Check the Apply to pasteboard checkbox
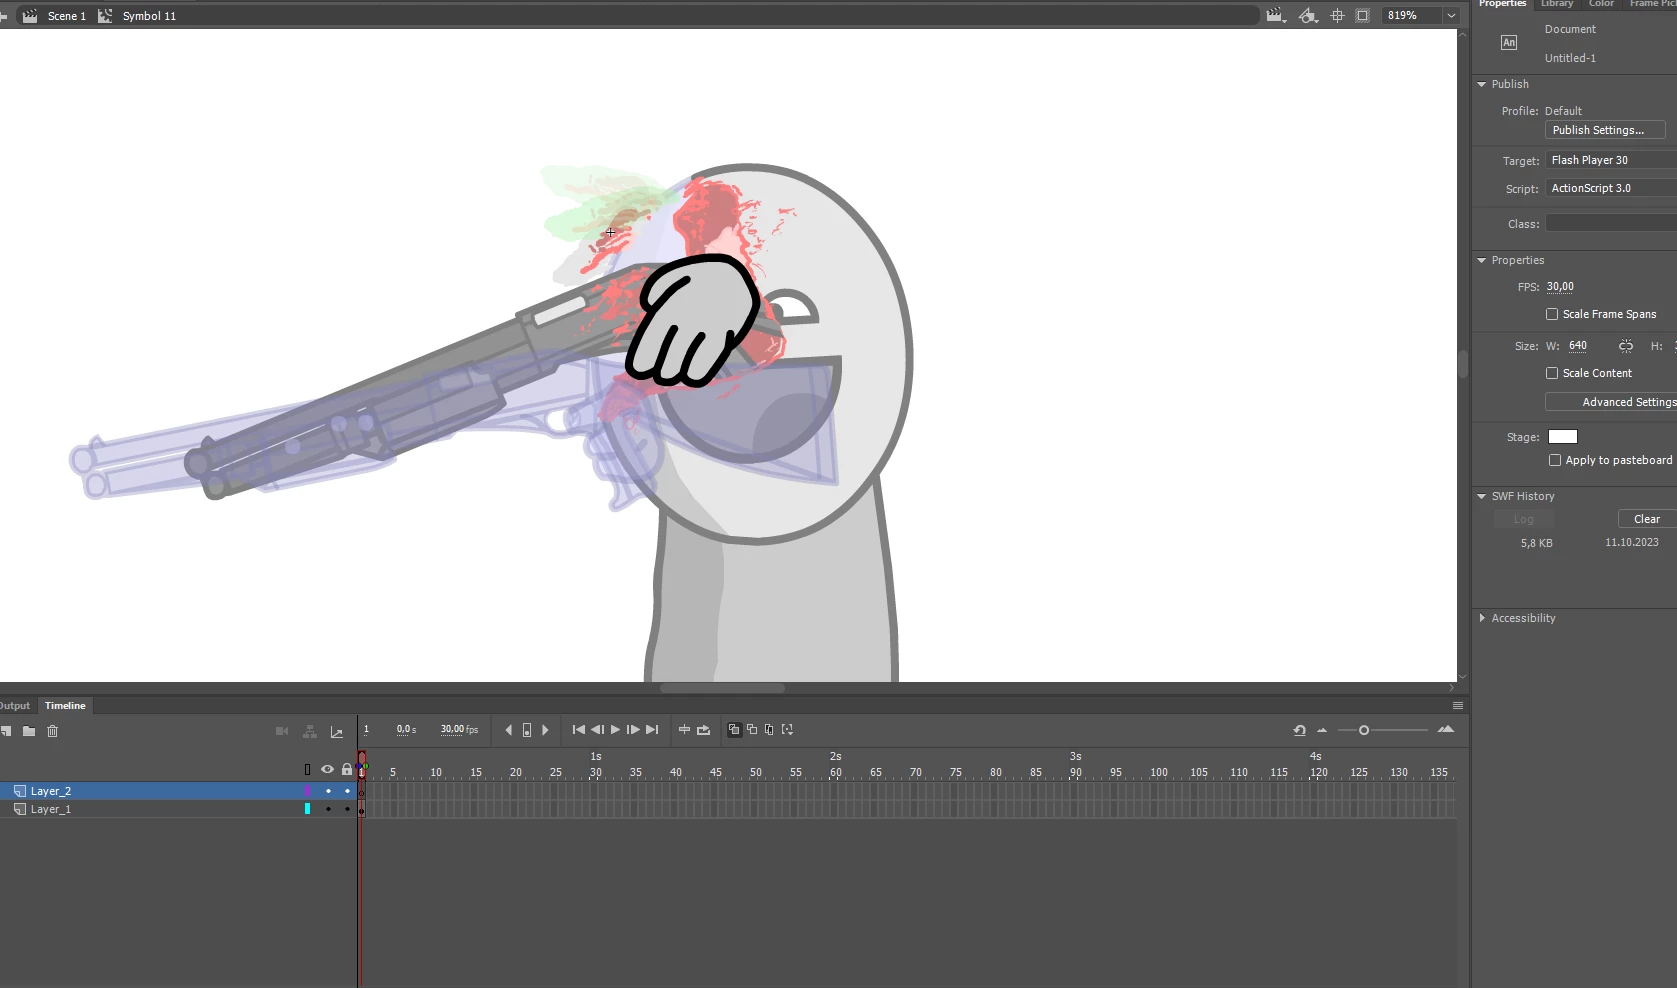This screenshot has height=988, width=1677. [x=1555, y=460]
